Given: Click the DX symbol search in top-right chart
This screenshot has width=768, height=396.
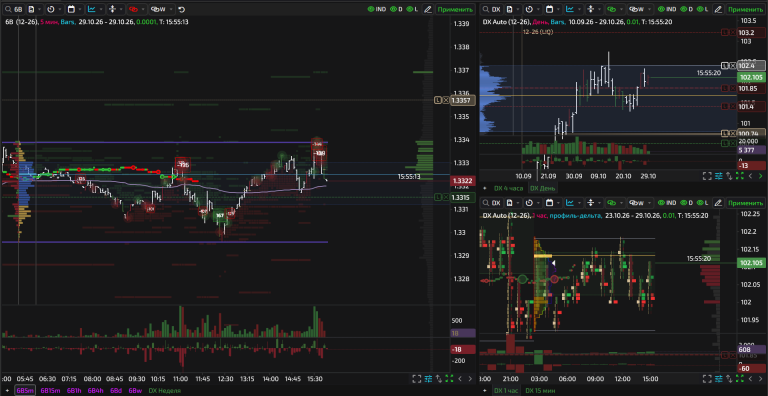Looking at the screenshot, I should 492,9.
